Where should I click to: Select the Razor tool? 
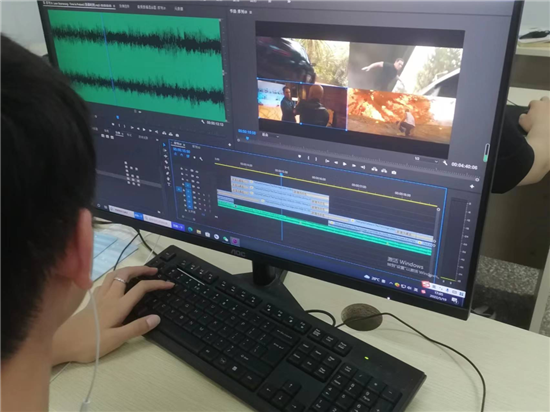[x=166, y=162]
